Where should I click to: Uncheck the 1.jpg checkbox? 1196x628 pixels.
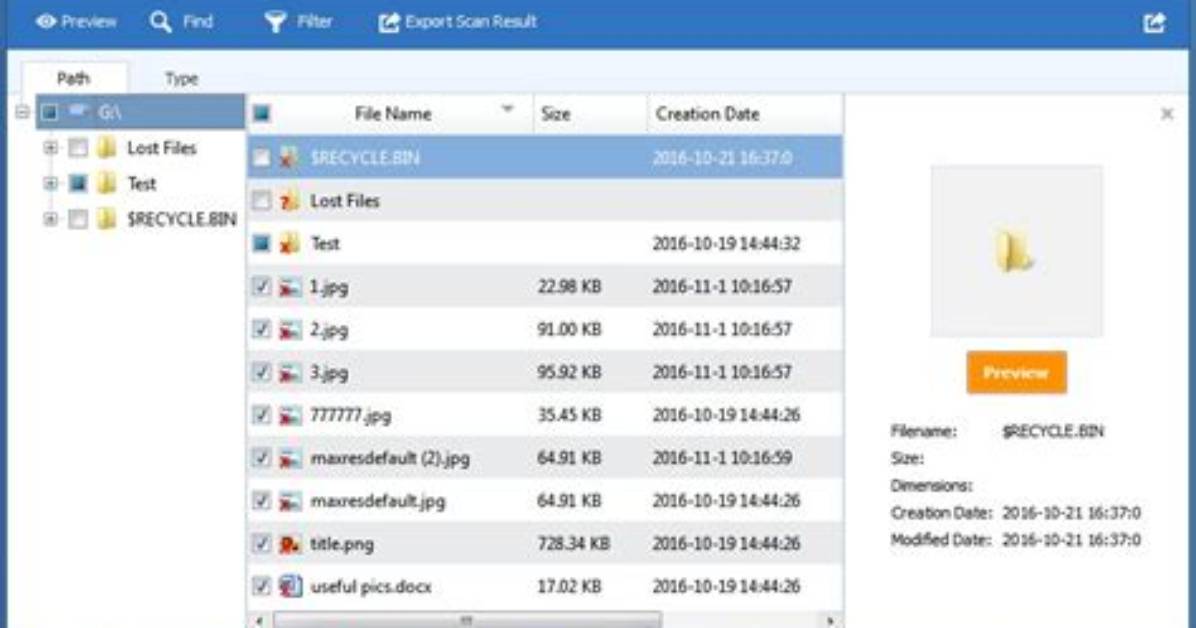pyautogui.click(x=261, y=287)
